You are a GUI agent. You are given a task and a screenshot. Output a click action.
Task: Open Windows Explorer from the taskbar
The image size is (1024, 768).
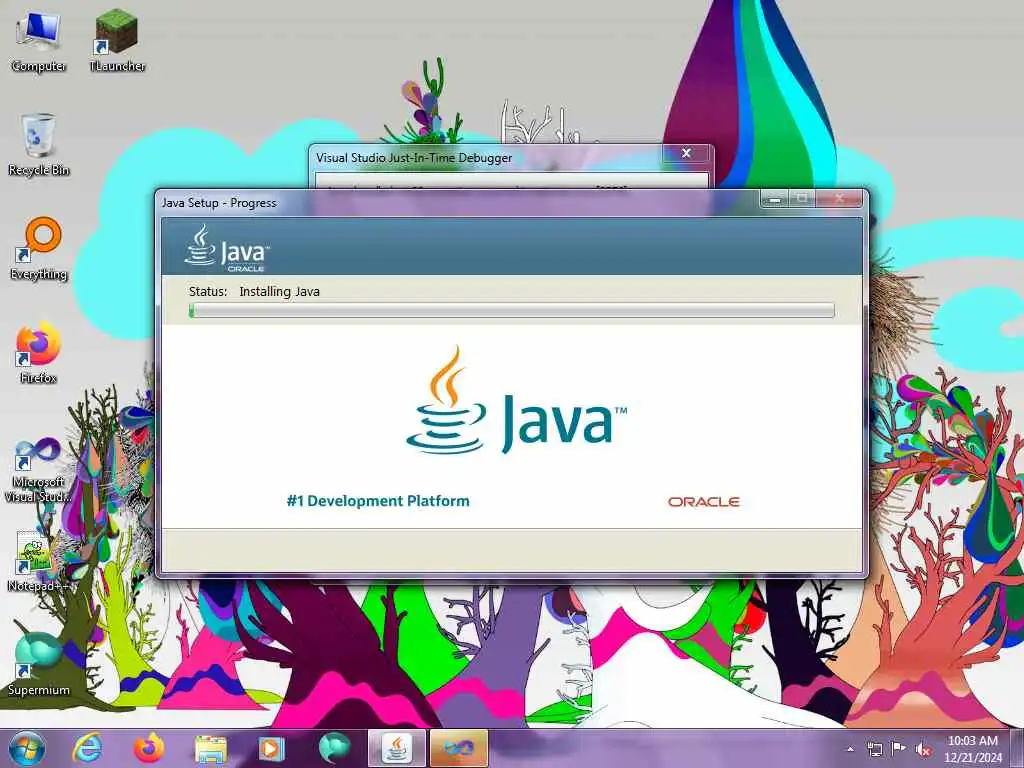tap(210, 748)
